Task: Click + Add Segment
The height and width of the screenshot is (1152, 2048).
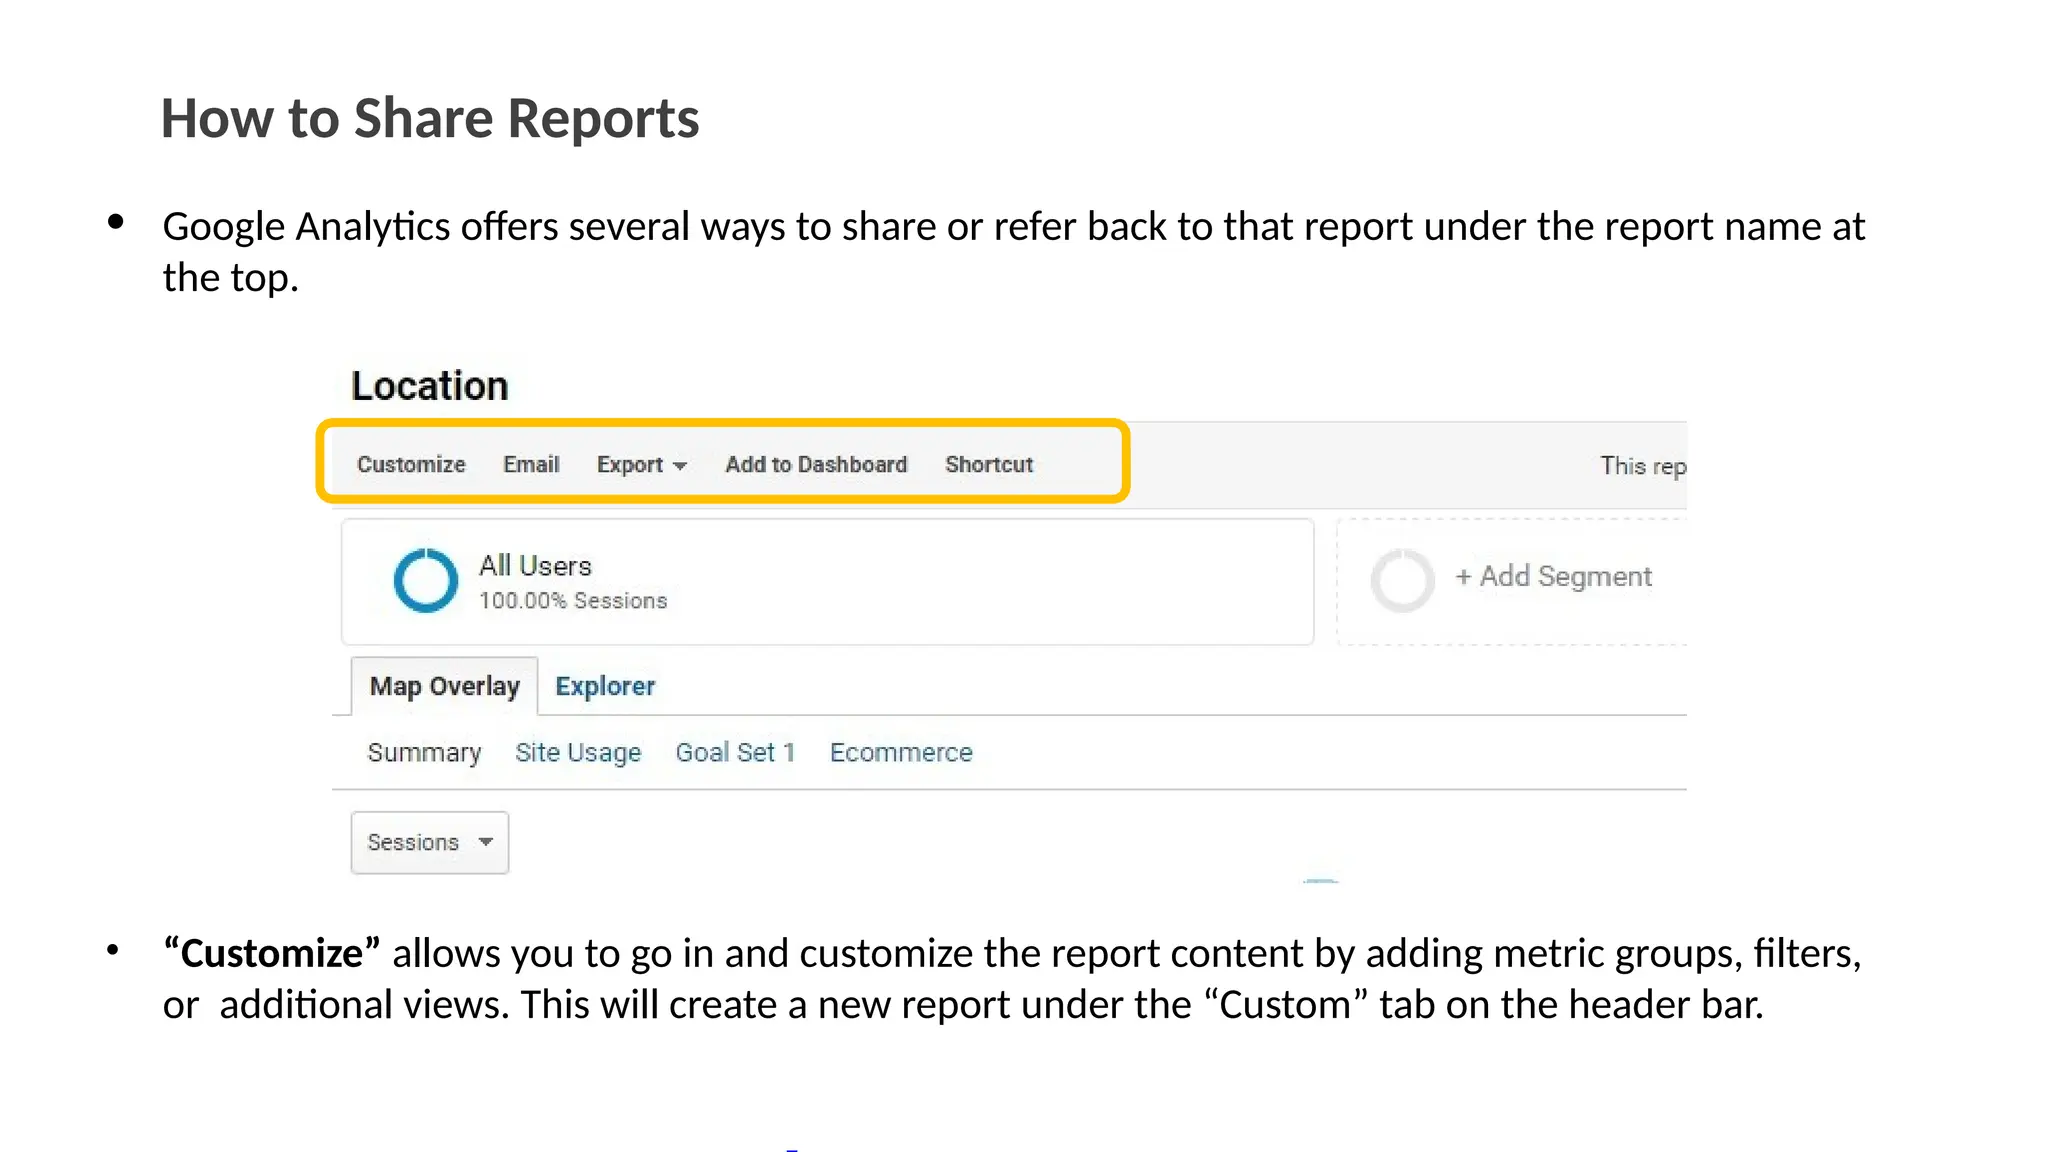Action: [1553, 577]
